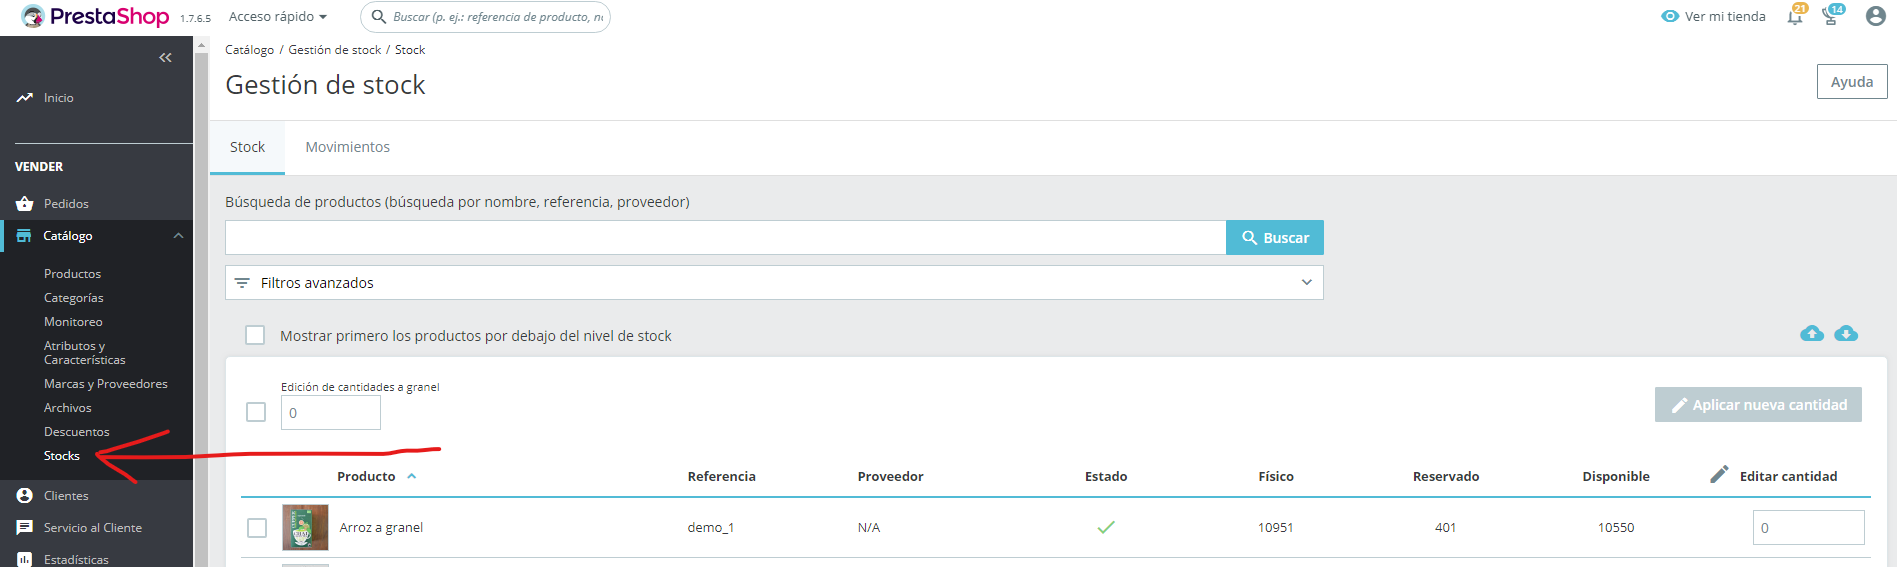1897x567 pixels.
Task: Open the notifications bell icon
Action: pos(1795,17)
